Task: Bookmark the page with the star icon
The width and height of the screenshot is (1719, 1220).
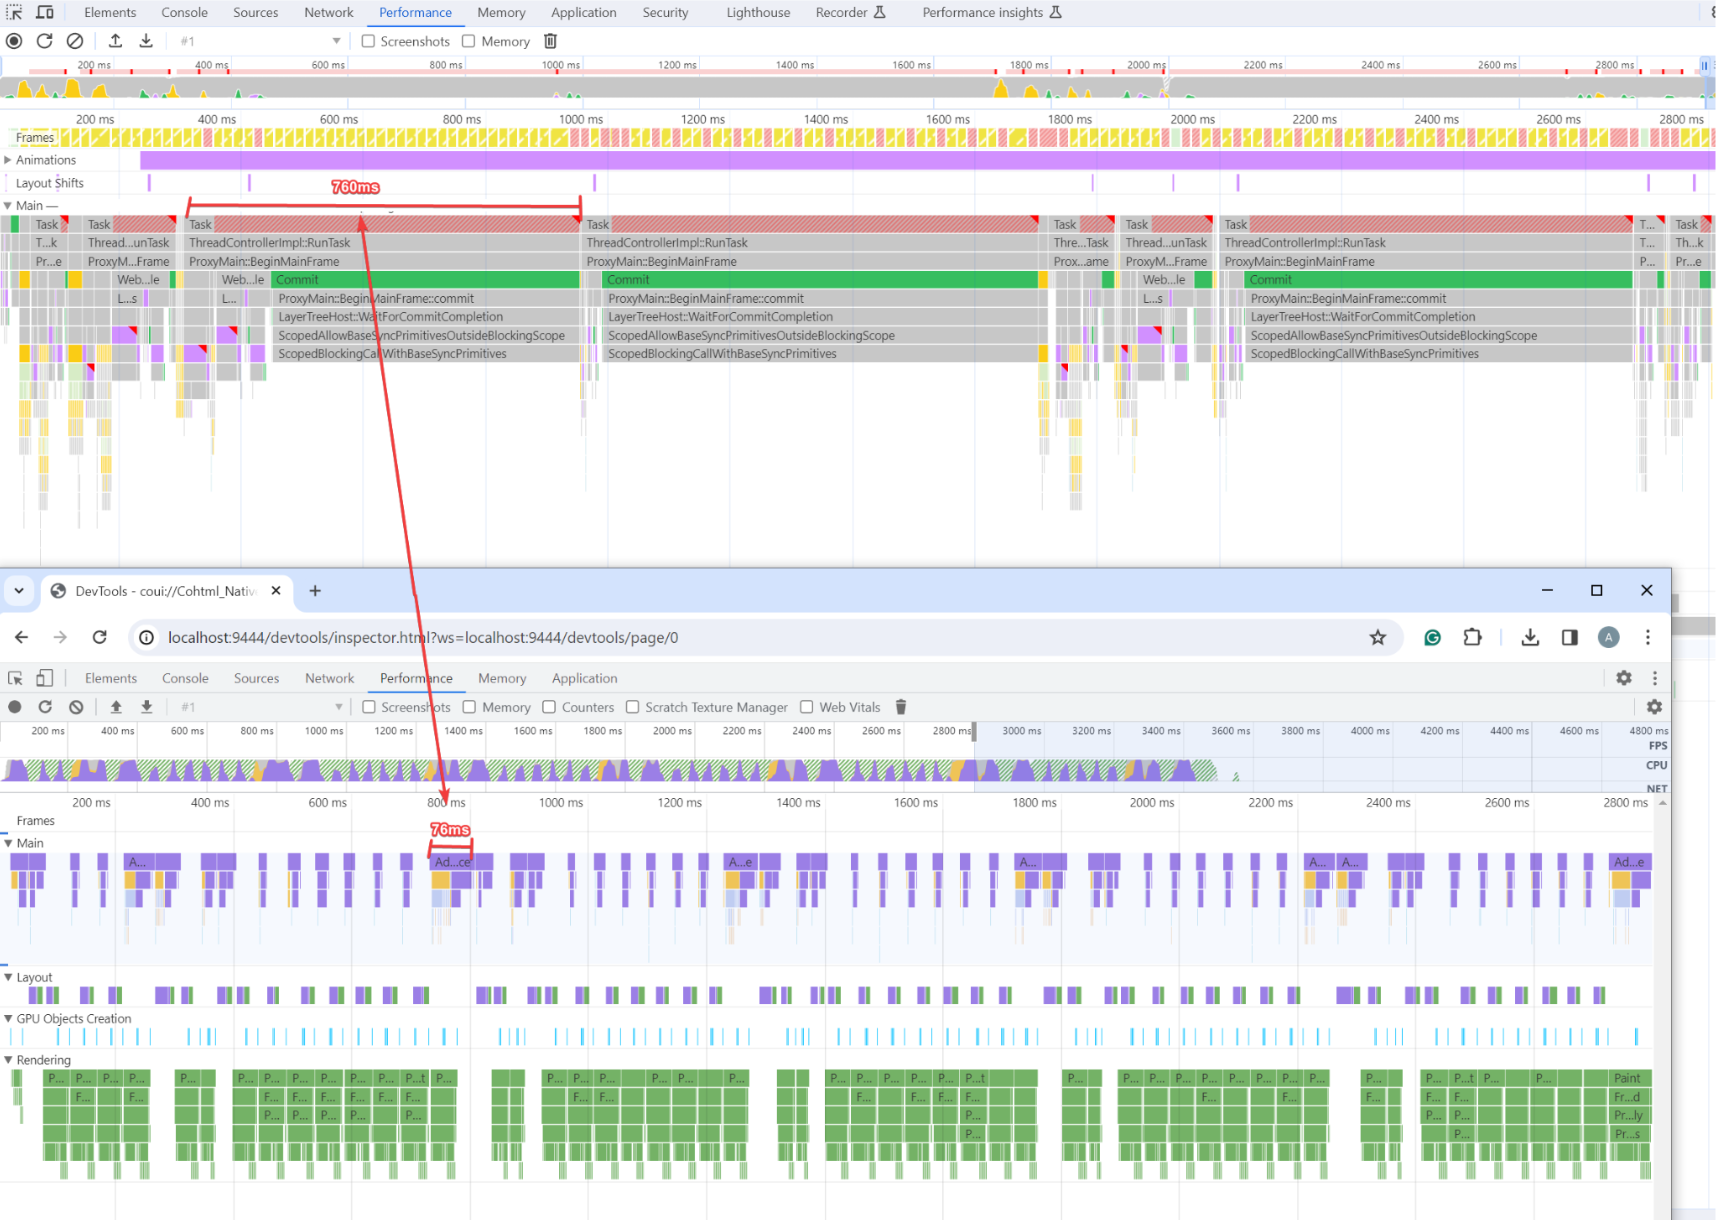Action: tap(1377, 638)
